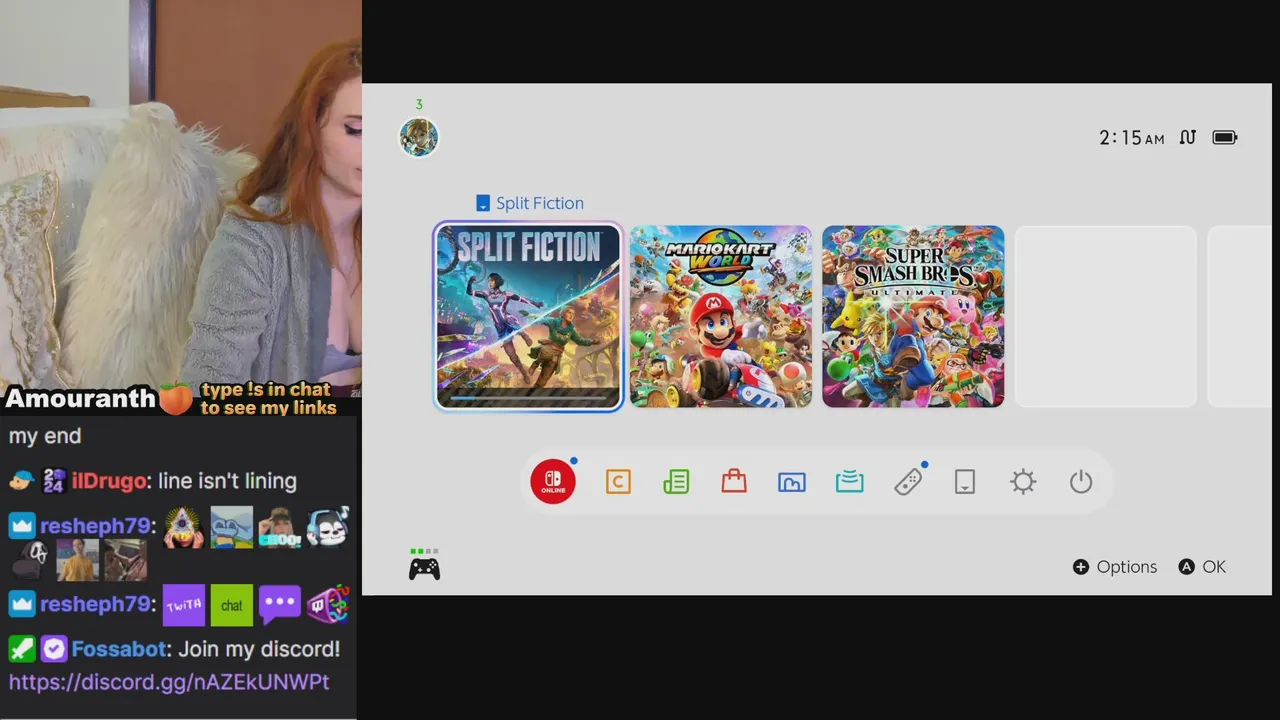1280x720 pixels.
Task: Click the Split Fiction progress bar
Action: (528, 397)
